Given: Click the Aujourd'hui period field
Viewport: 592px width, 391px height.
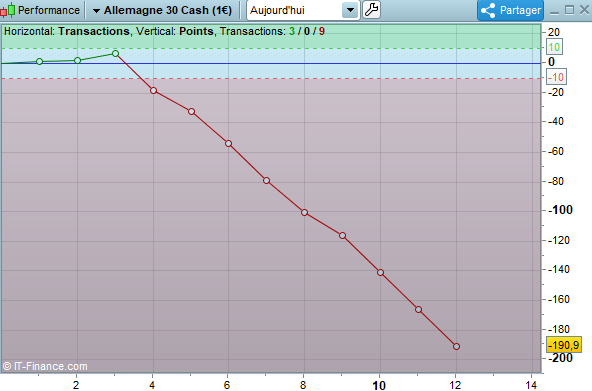Looking at the screenshot, I should click(x=303, y=10).
